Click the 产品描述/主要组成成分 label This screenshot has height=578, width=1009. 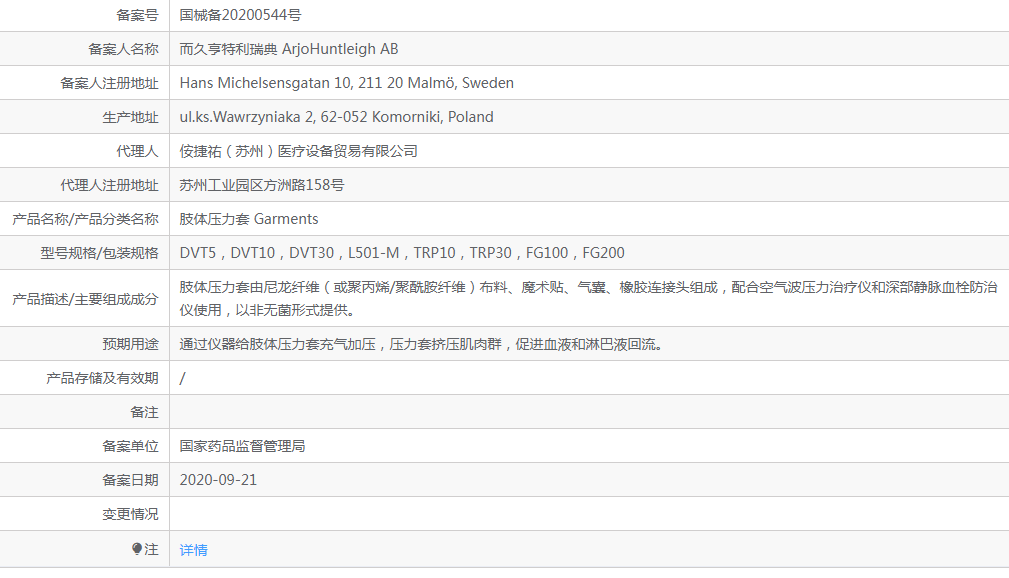coord(85,299)
